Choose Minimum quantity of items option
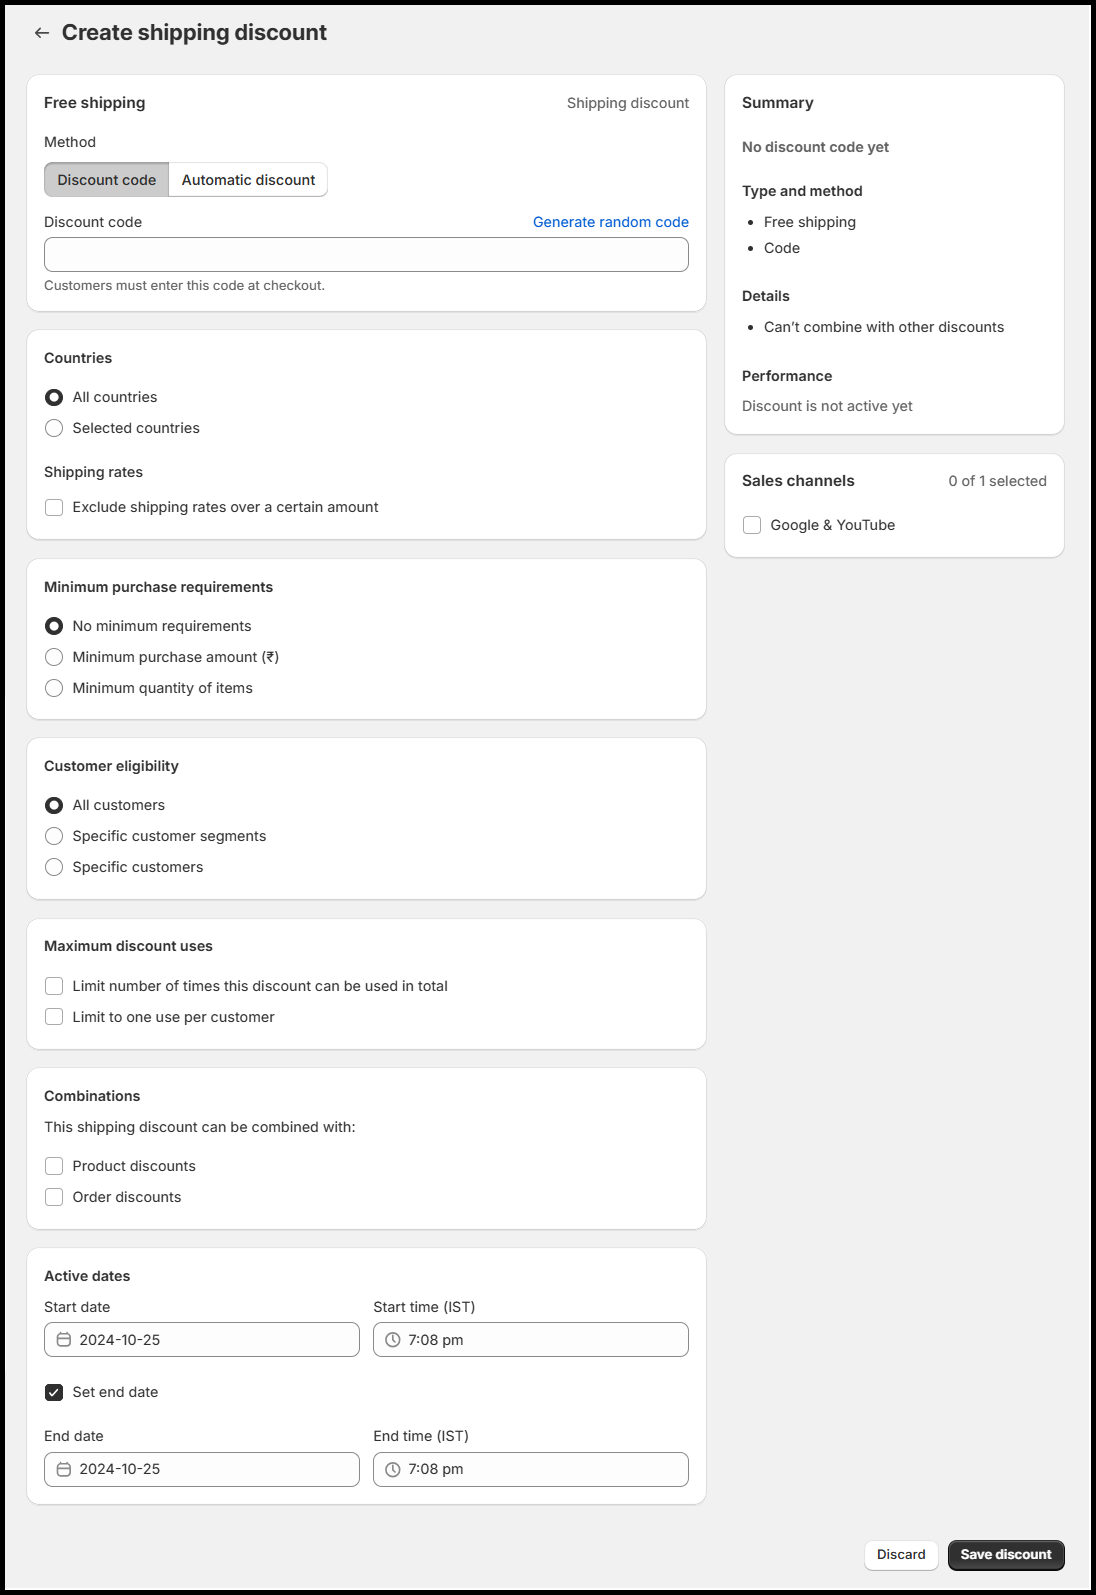Image resolution: width=1096 pixels, height=1595 pixels. point(54,688)
